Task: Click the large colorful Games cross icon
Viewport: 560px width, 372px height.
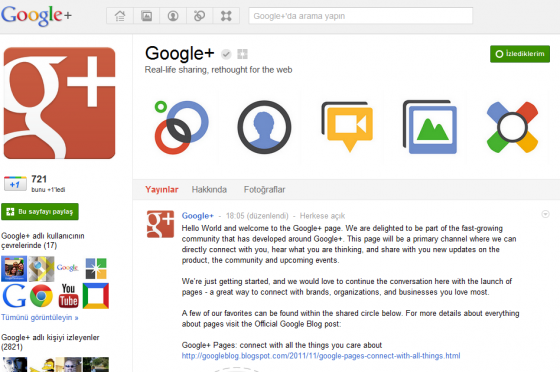Action: (x=512, y=127)
